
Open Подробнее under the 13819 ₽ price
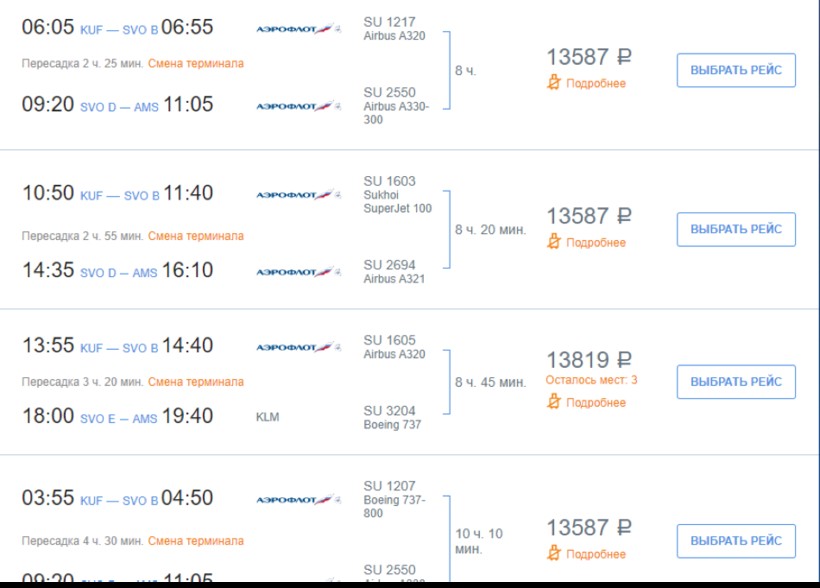pos(596,402)
